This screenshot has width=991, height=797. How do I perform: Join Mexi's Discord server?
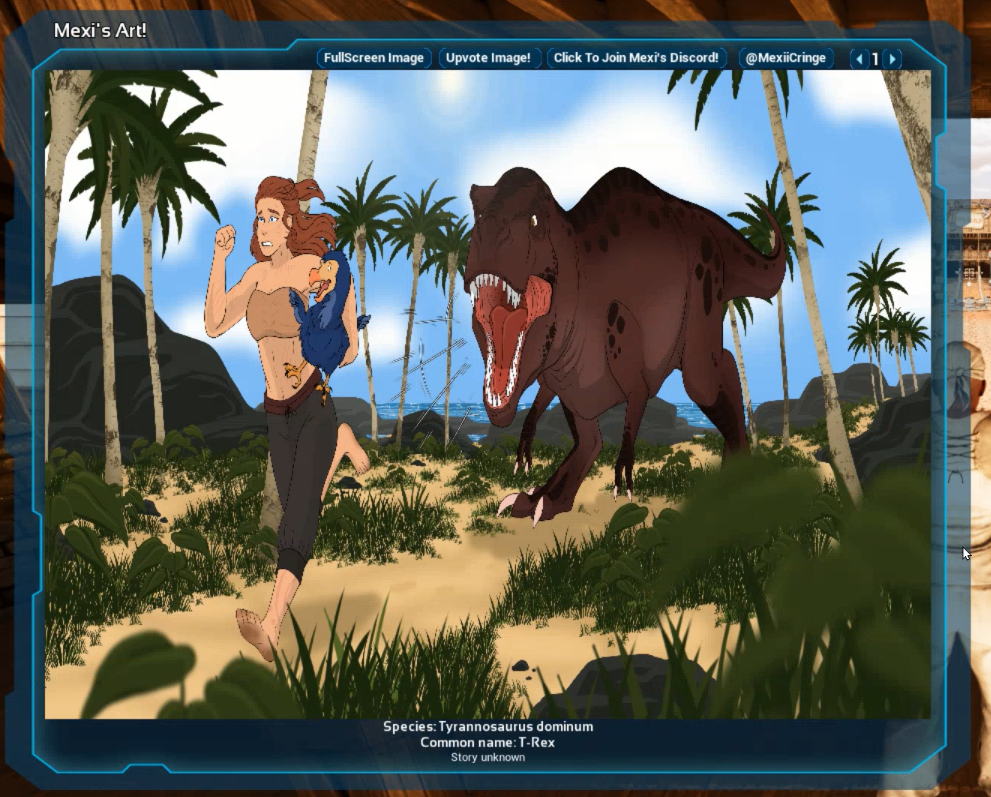(x=638, y=57)
